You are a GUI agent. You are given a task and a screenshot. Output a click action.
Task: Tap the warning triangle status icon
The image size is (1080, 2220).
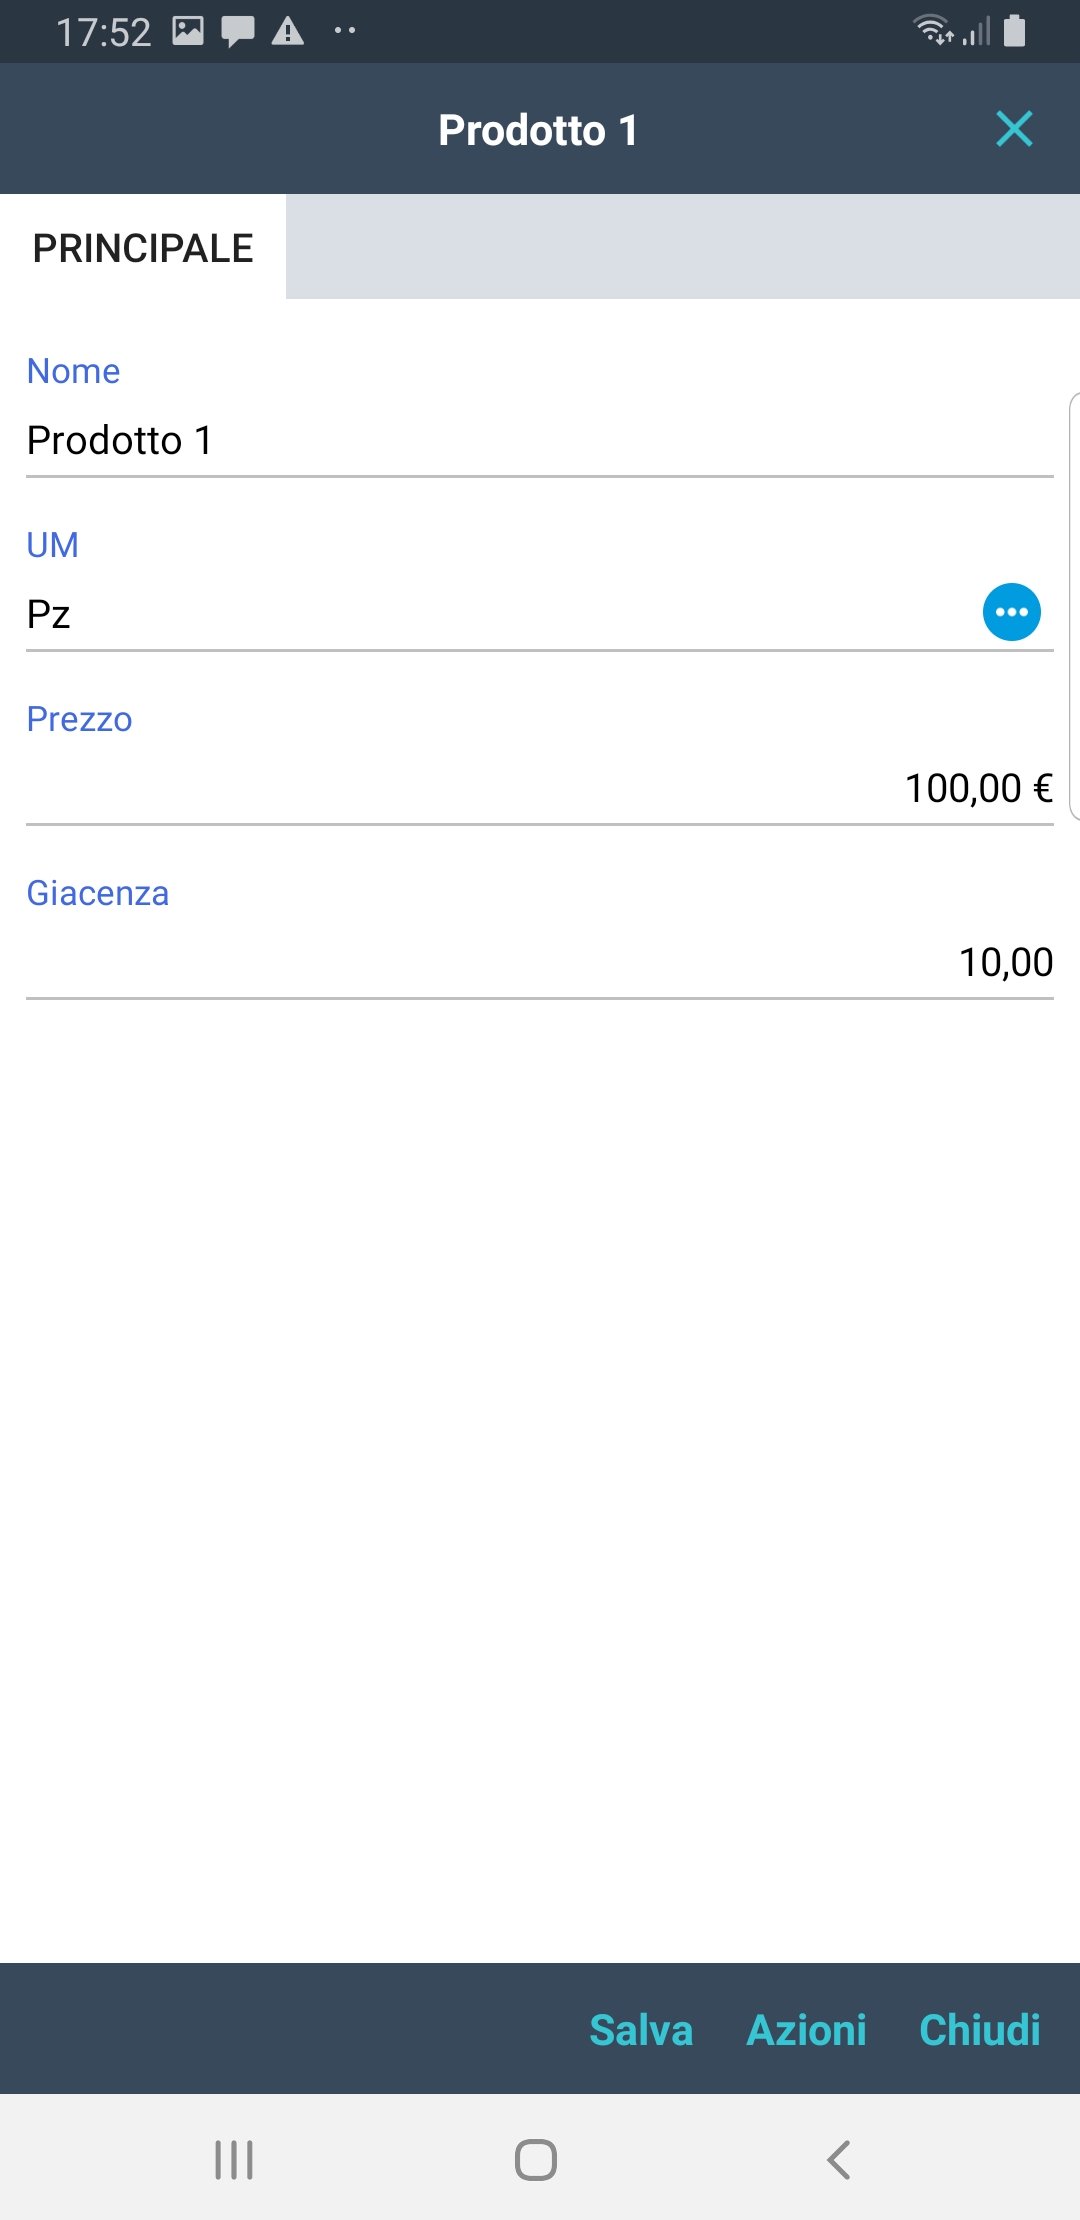coord(288,31)
